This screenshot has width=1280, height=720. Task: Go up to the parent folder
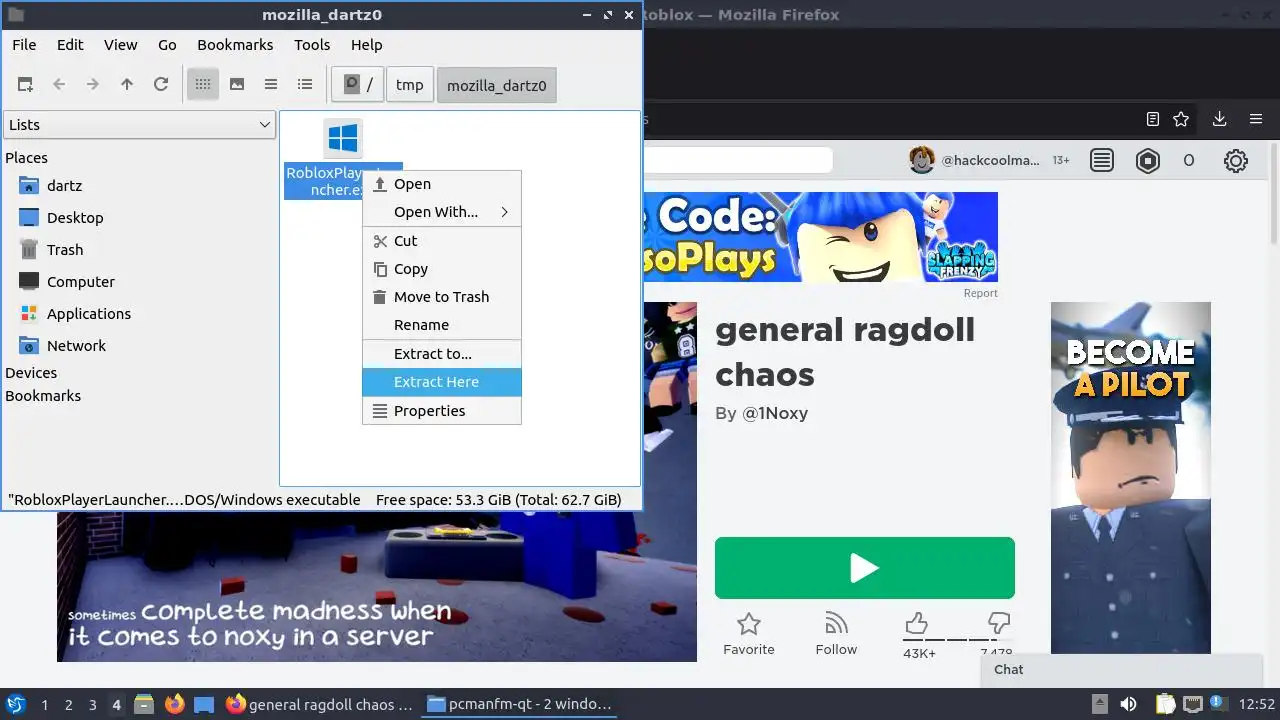click(x=127, y=85)
